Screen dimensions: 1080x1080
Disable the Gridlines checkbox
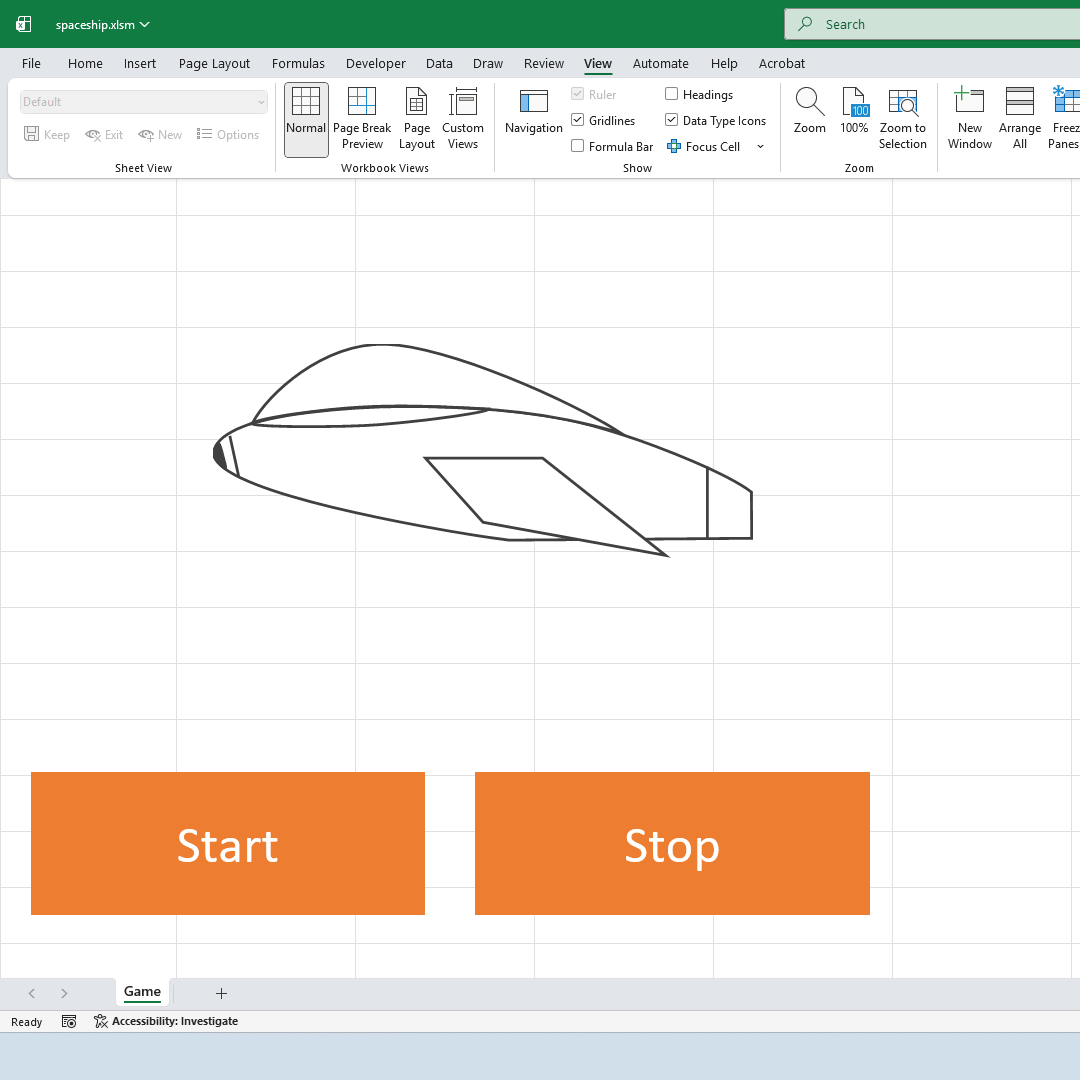tap(577, 119)
